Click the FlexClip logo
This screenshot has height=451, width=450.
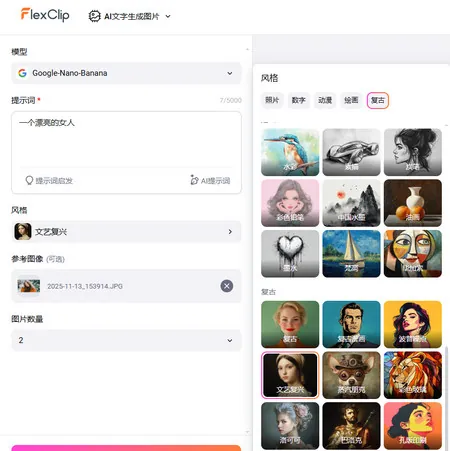pos(45,15)
